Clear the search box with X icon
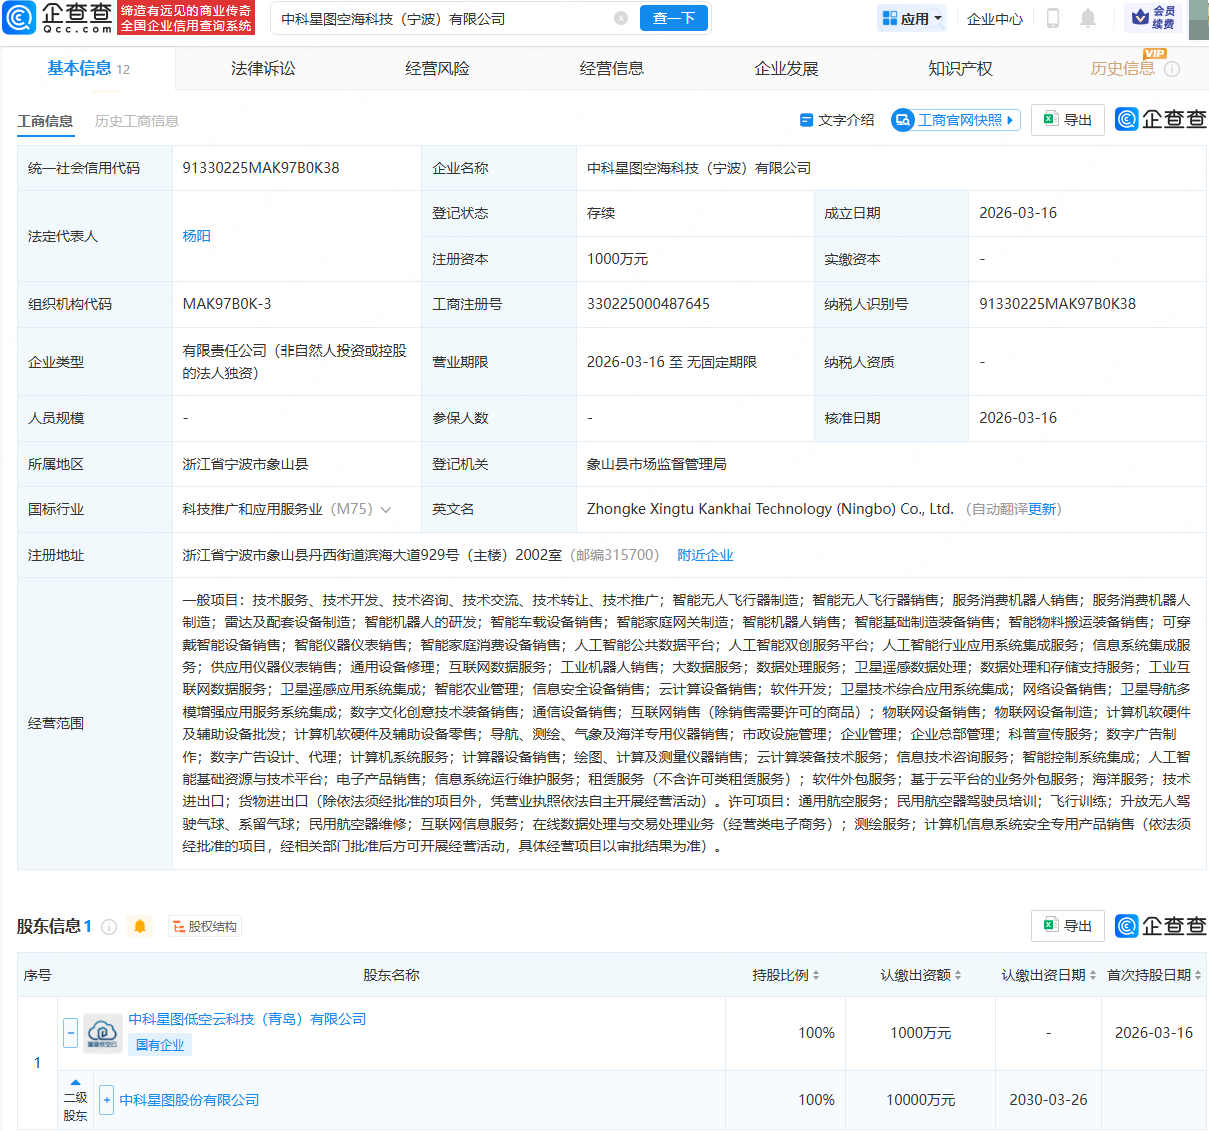 coord(621,18)
